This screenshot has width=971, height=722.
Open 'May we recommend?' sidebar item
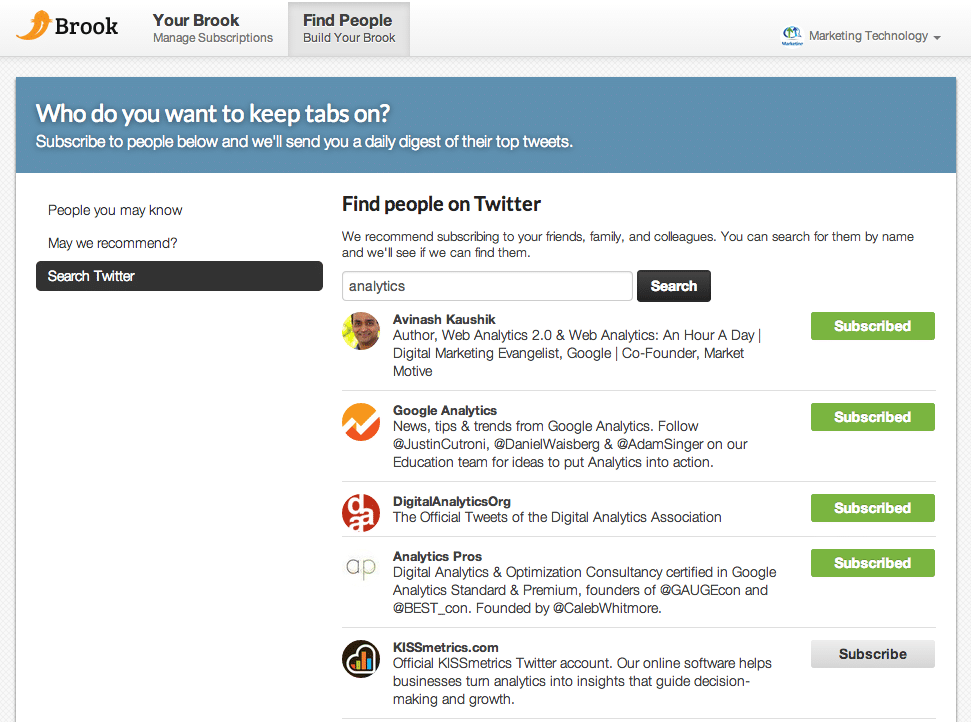pyautogui.click(x=112, y=243)
